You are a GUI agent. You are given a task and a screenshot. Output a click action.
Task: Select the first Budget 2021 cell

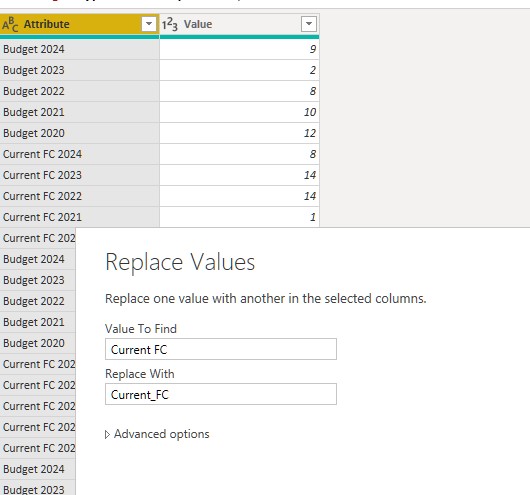tap(79, 112)
